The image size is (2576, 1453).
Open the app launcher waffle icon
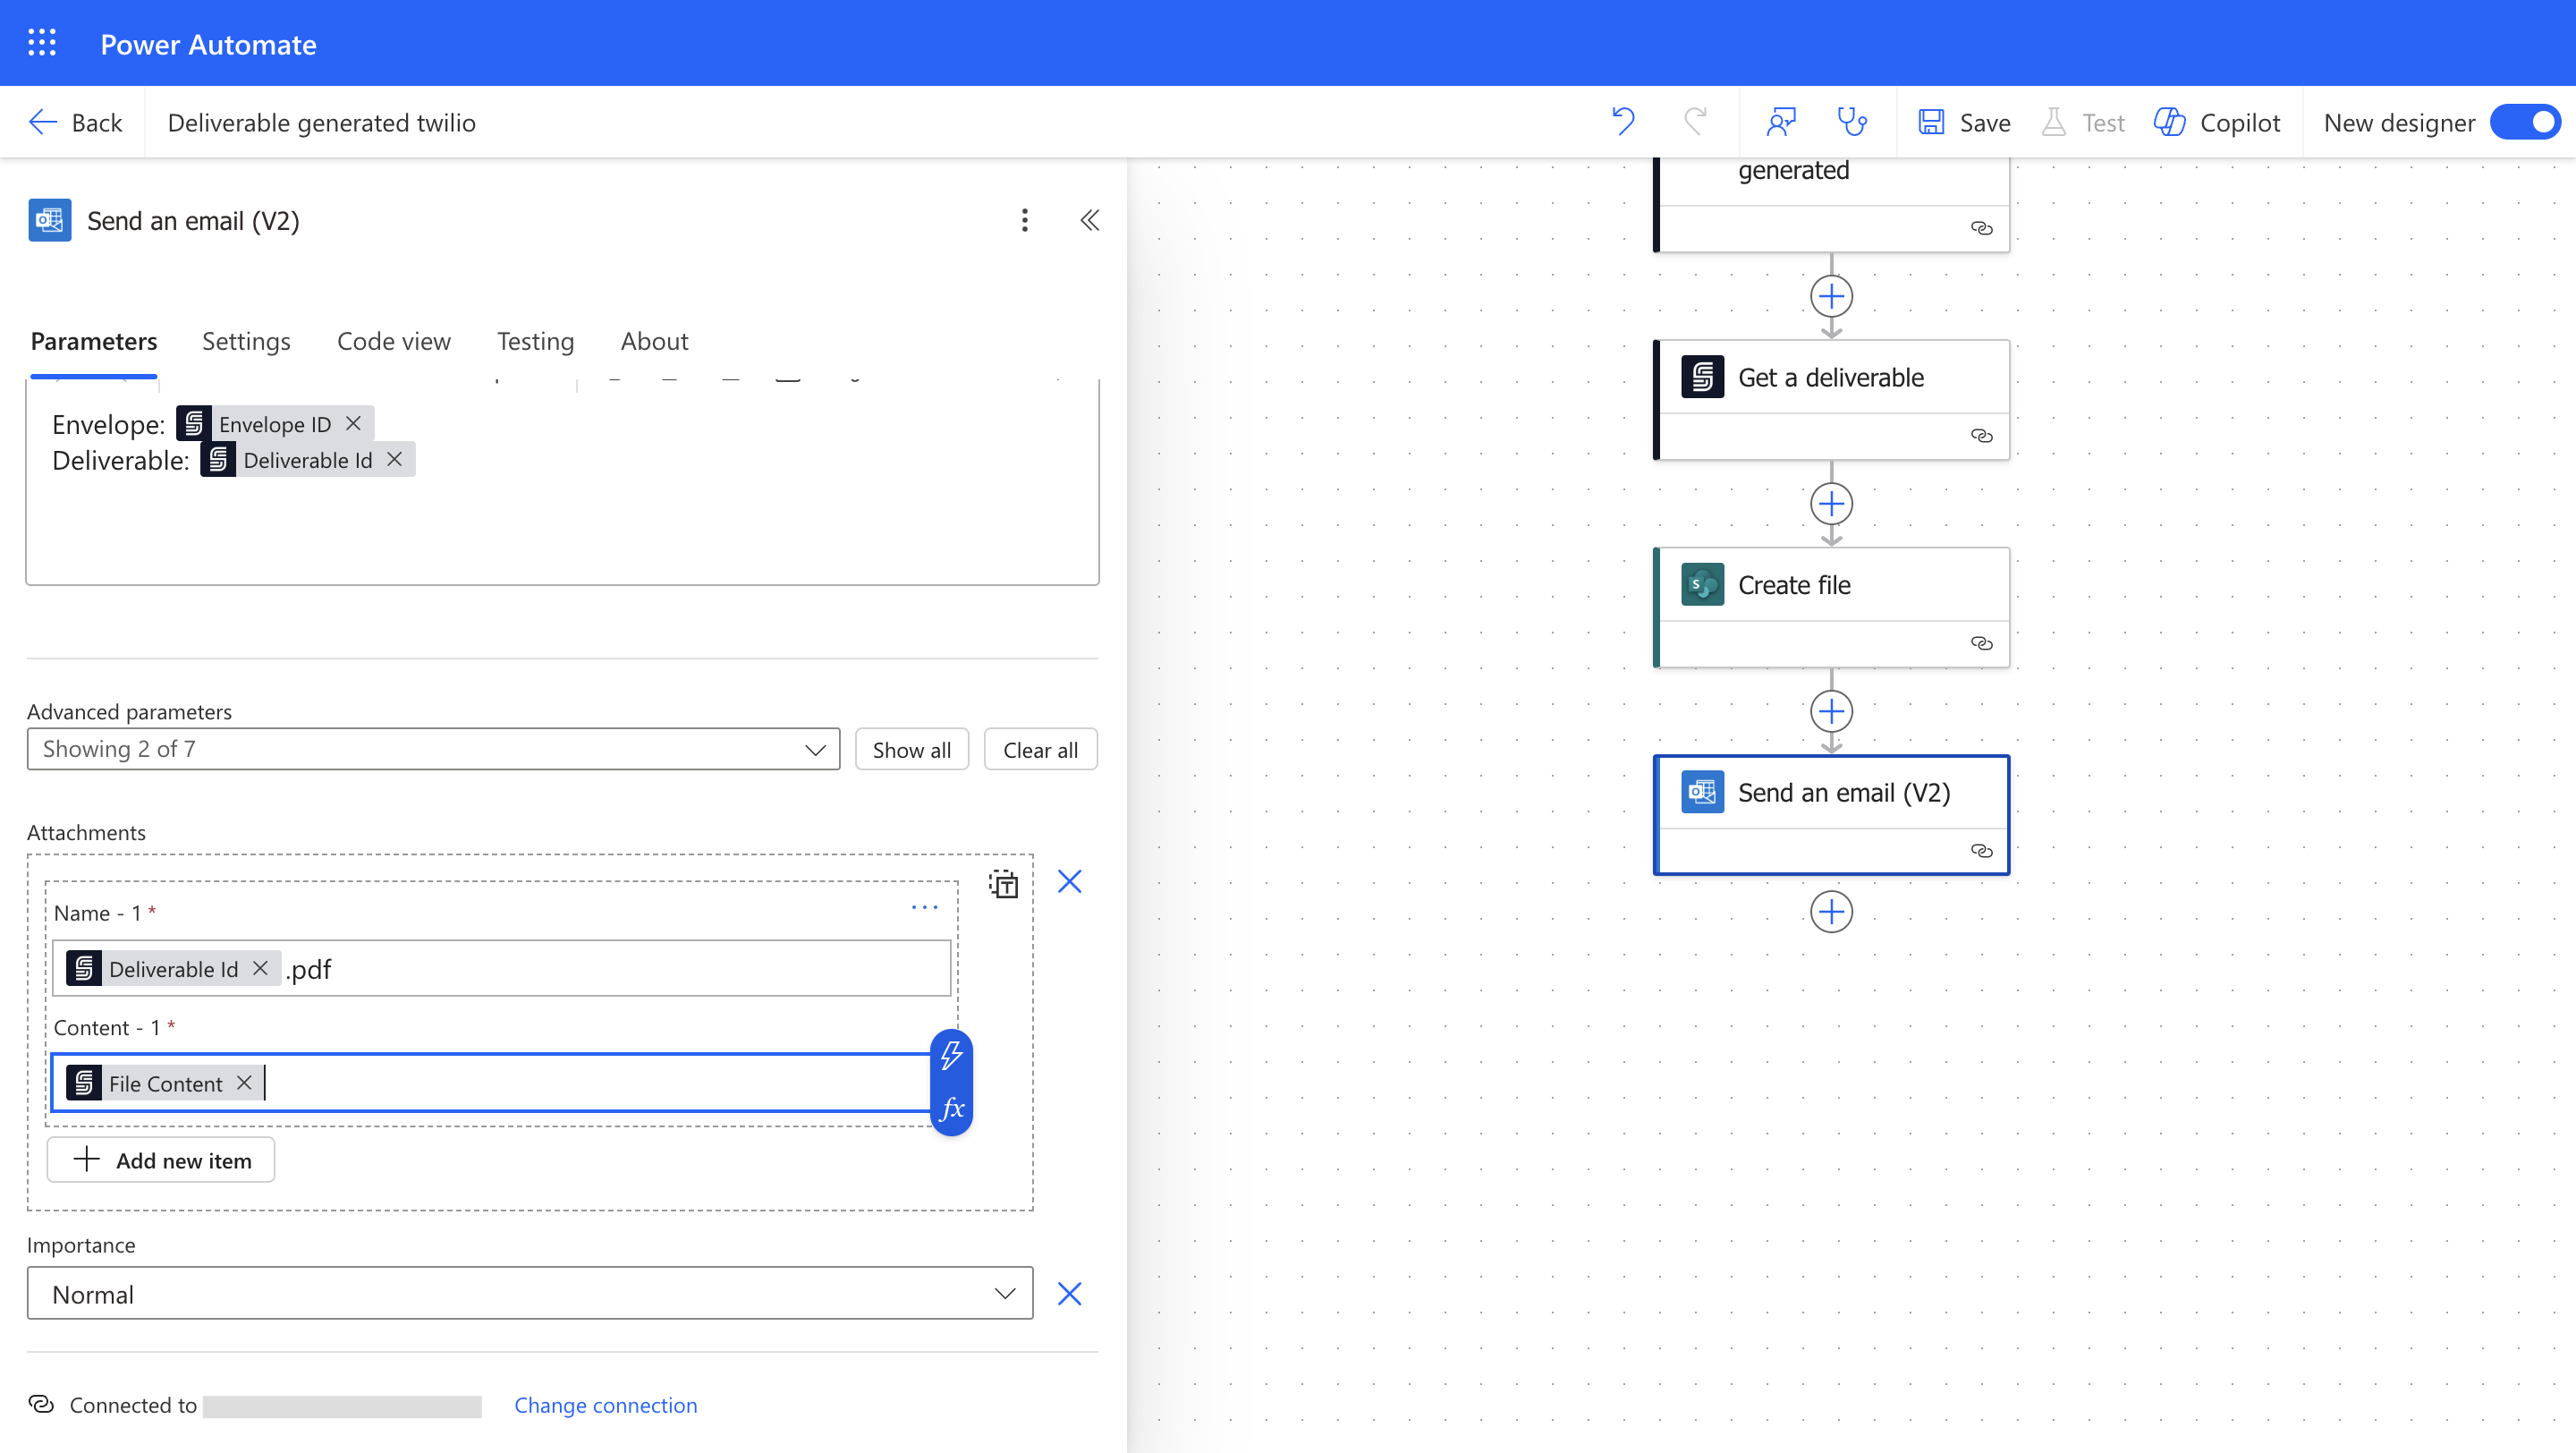pos(41,43)
